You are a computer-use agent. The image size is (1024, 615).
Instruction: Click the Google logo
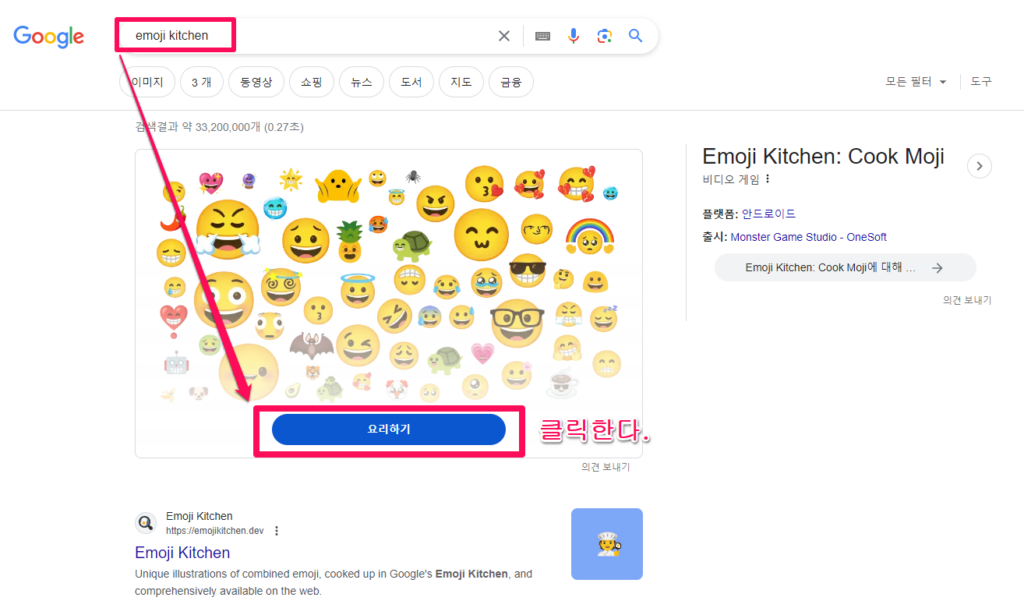(48, 36)
